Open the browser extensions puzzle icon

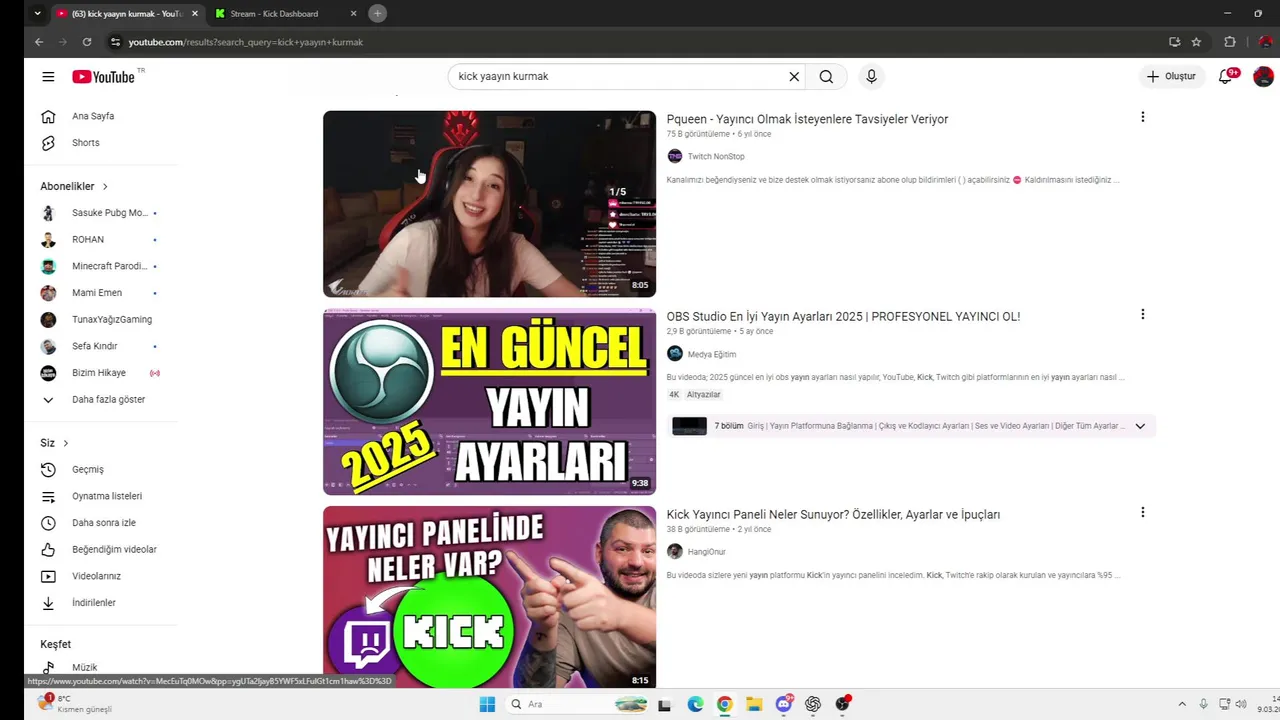(x=1230, y=42)
